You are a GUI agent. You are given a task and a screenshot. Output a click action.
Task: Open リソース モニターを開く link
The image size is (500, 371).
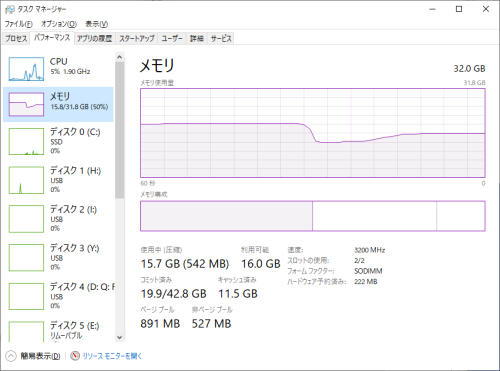[112, 356]
